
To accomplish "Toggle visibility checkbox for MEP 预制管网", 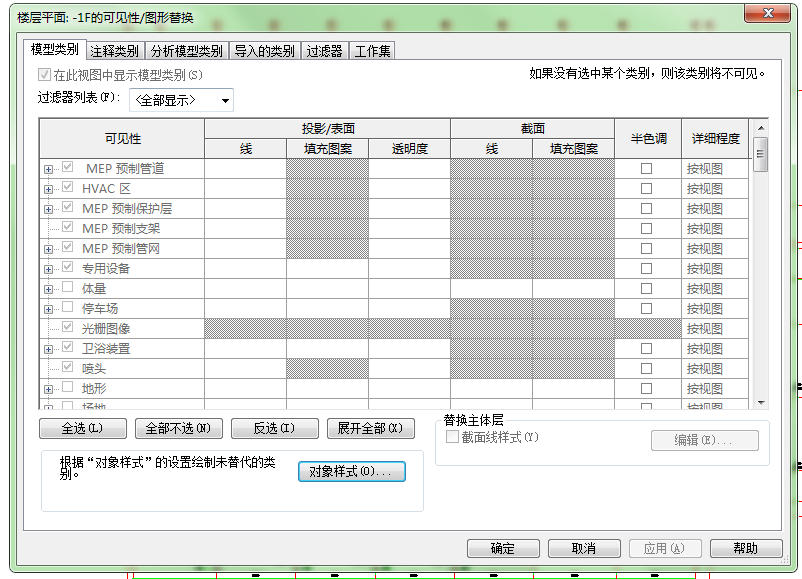I will click(x=68, y=247).
